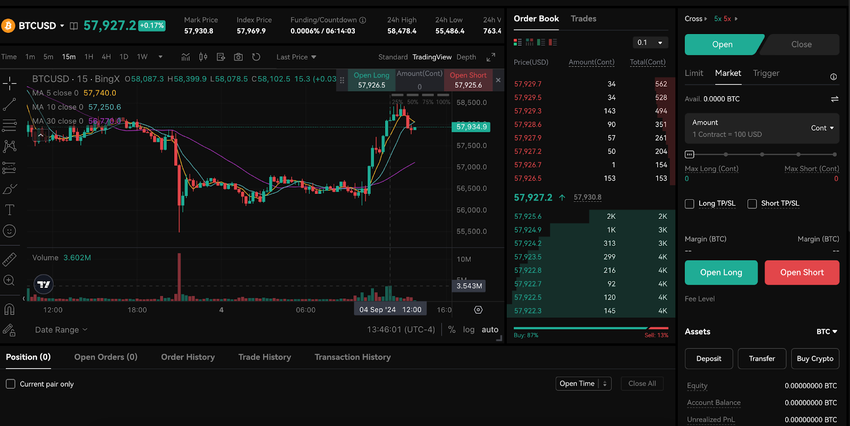
Task: Switch to the Open order mode
Action: [x=722, y=44]
